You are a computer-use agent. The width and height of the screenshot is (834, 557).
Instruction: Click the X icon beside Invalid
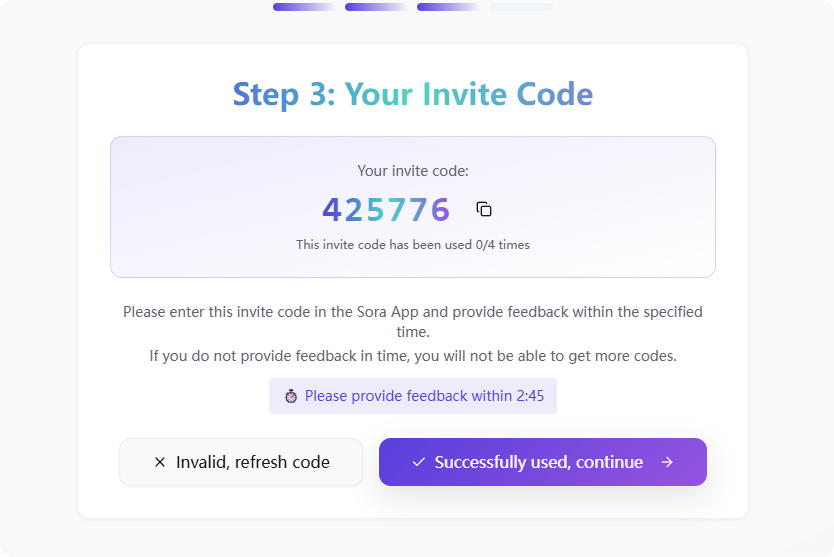click(x=160, y=462)
